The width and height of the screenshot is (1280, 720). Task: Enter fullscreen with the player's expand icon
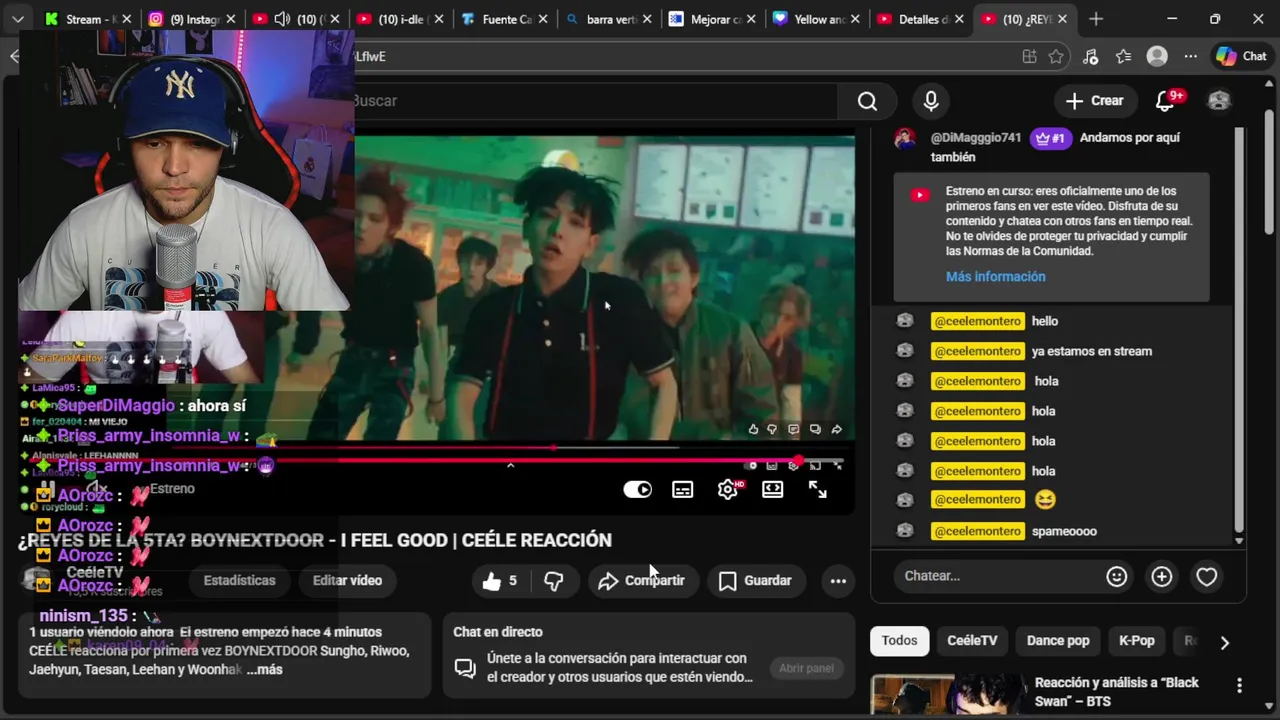point(818,490)
